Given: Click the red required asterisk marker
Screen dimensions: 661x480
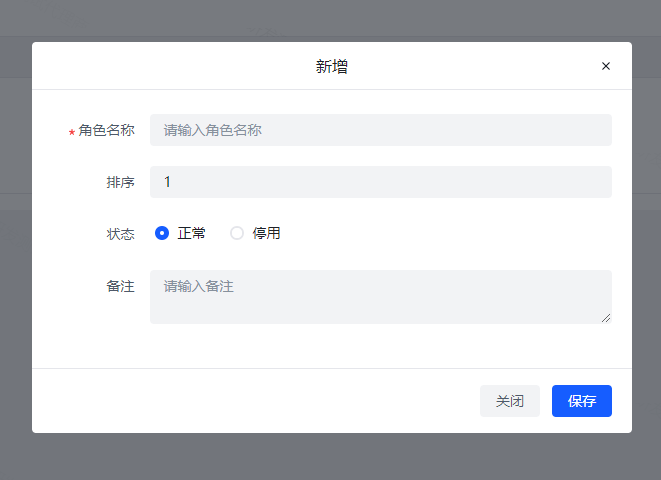Looking at the screenshot, I should click(x=71, y=133).
